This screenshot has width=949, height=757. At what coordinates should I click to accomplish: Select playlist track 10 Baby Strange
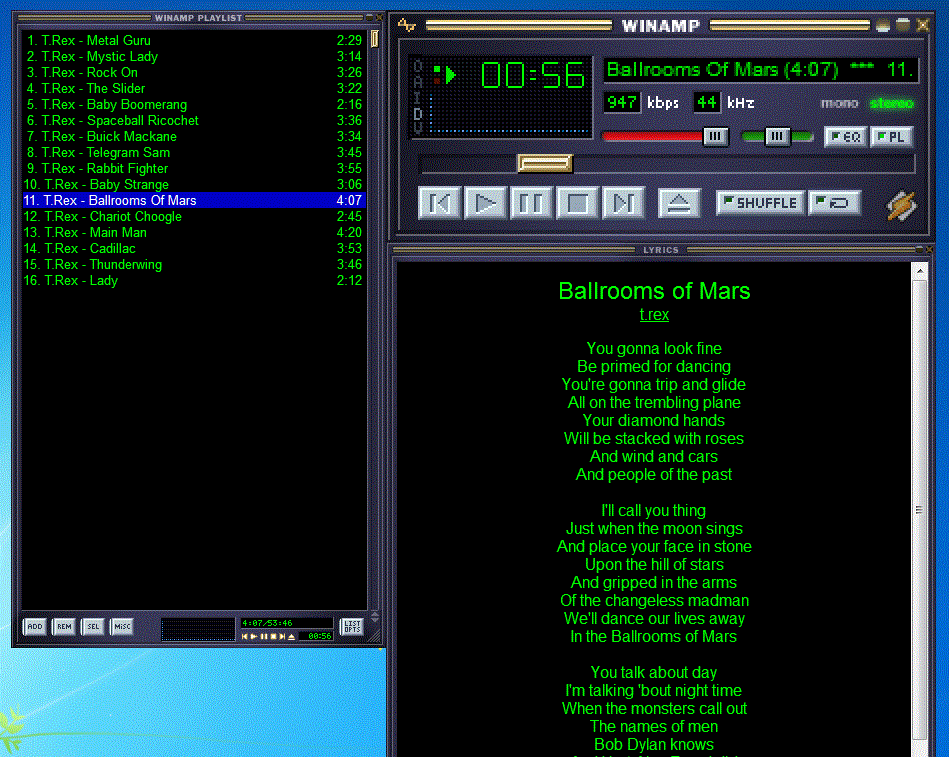[194, 185]
